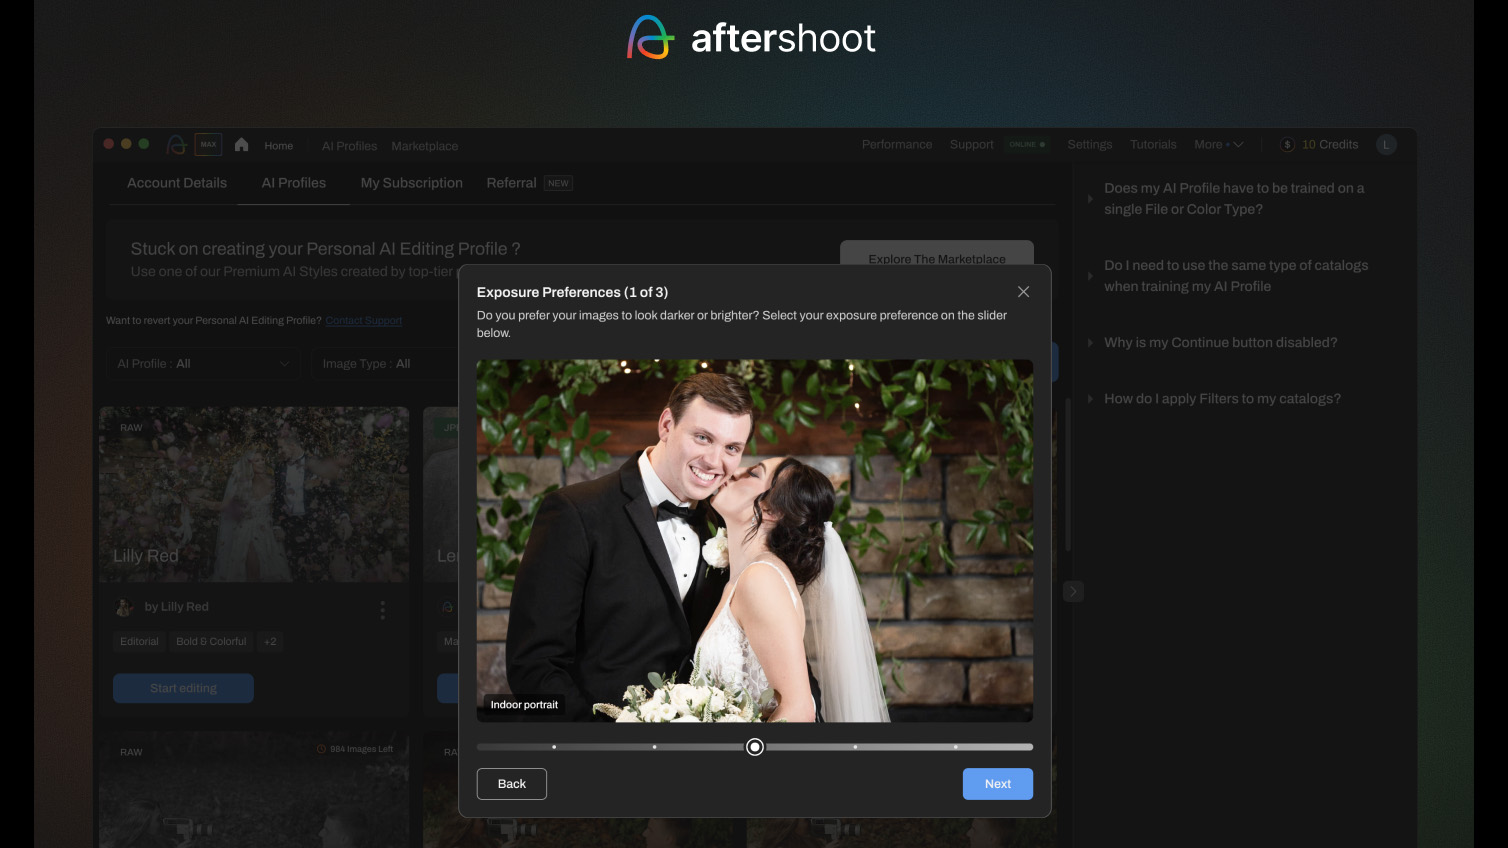Screen dimensions: 1508x848
Task: Switch to My Subscription tab
Action: (411, 183)
